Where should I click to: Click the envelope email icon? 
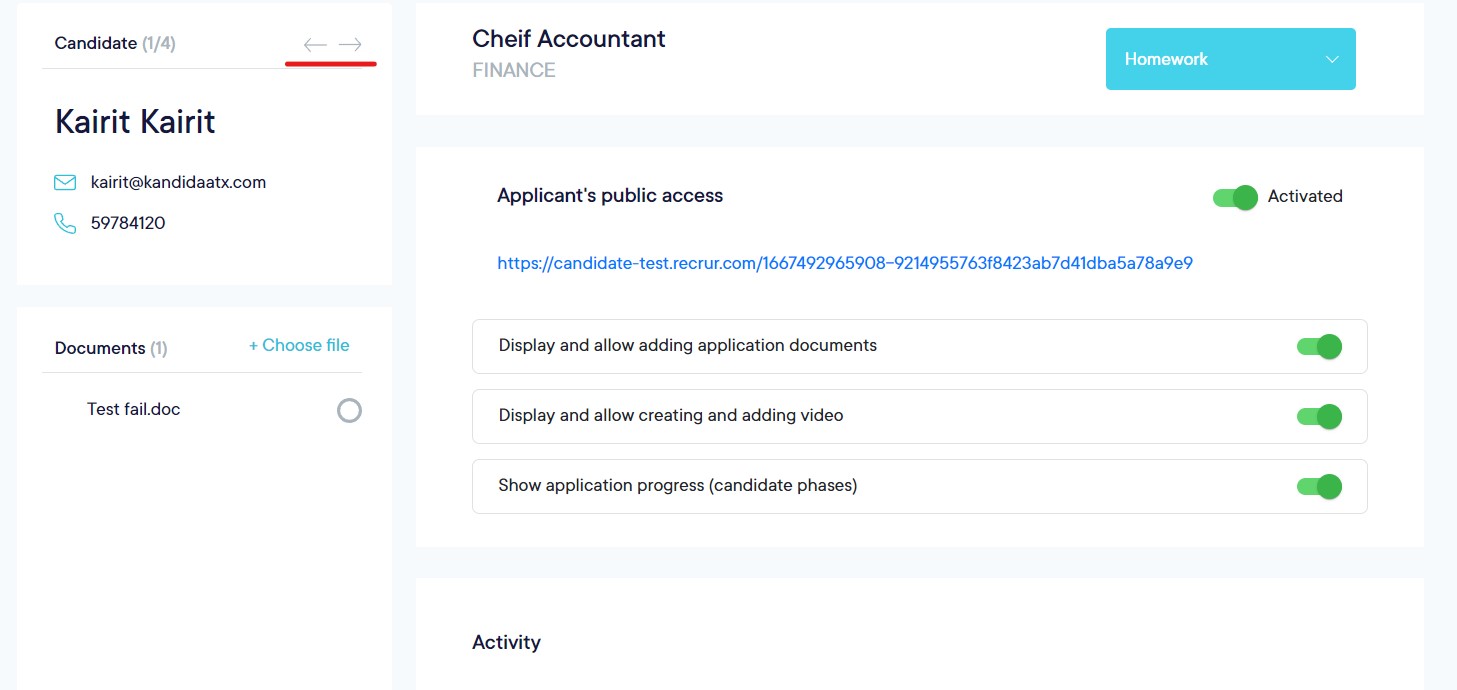[x=65, y=182]
